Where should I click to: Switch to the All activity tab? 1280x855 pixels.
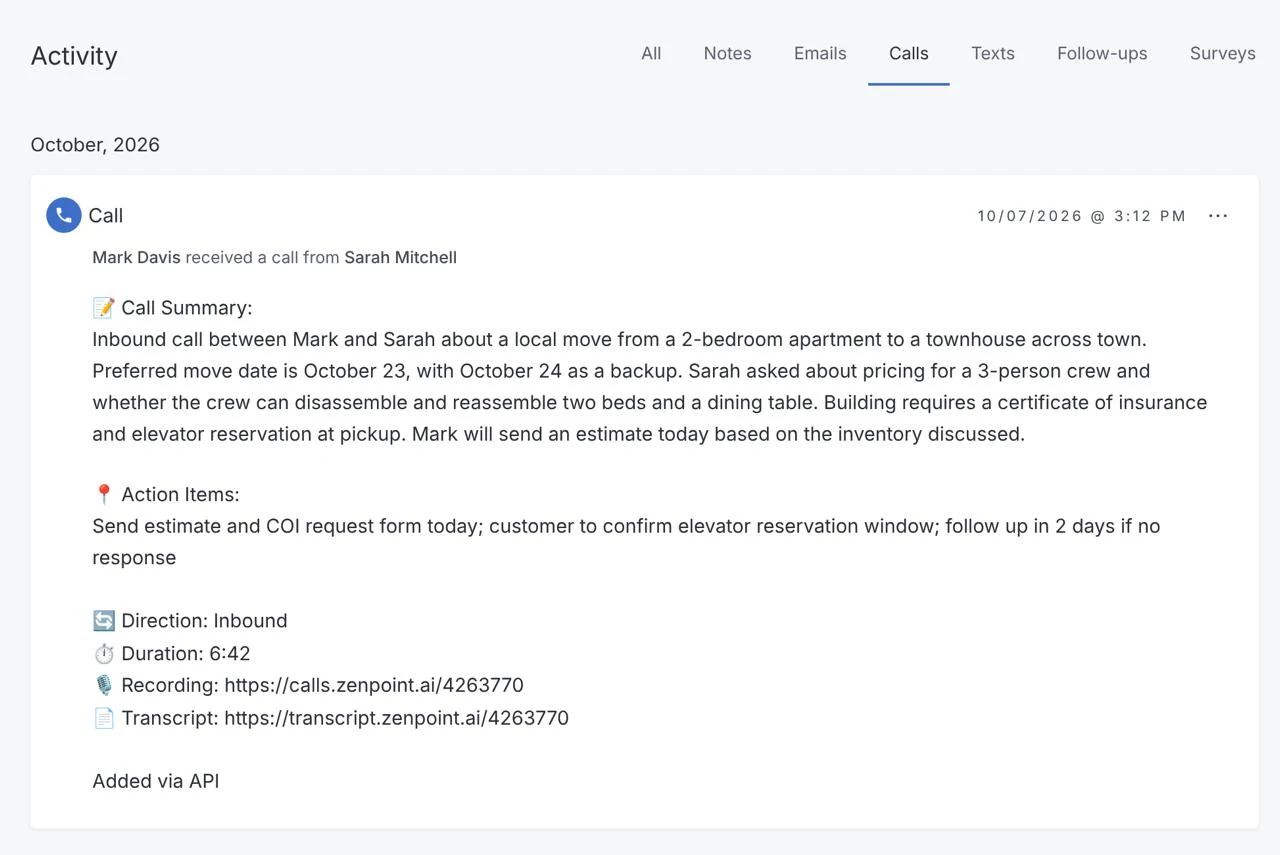click(651, 54)
